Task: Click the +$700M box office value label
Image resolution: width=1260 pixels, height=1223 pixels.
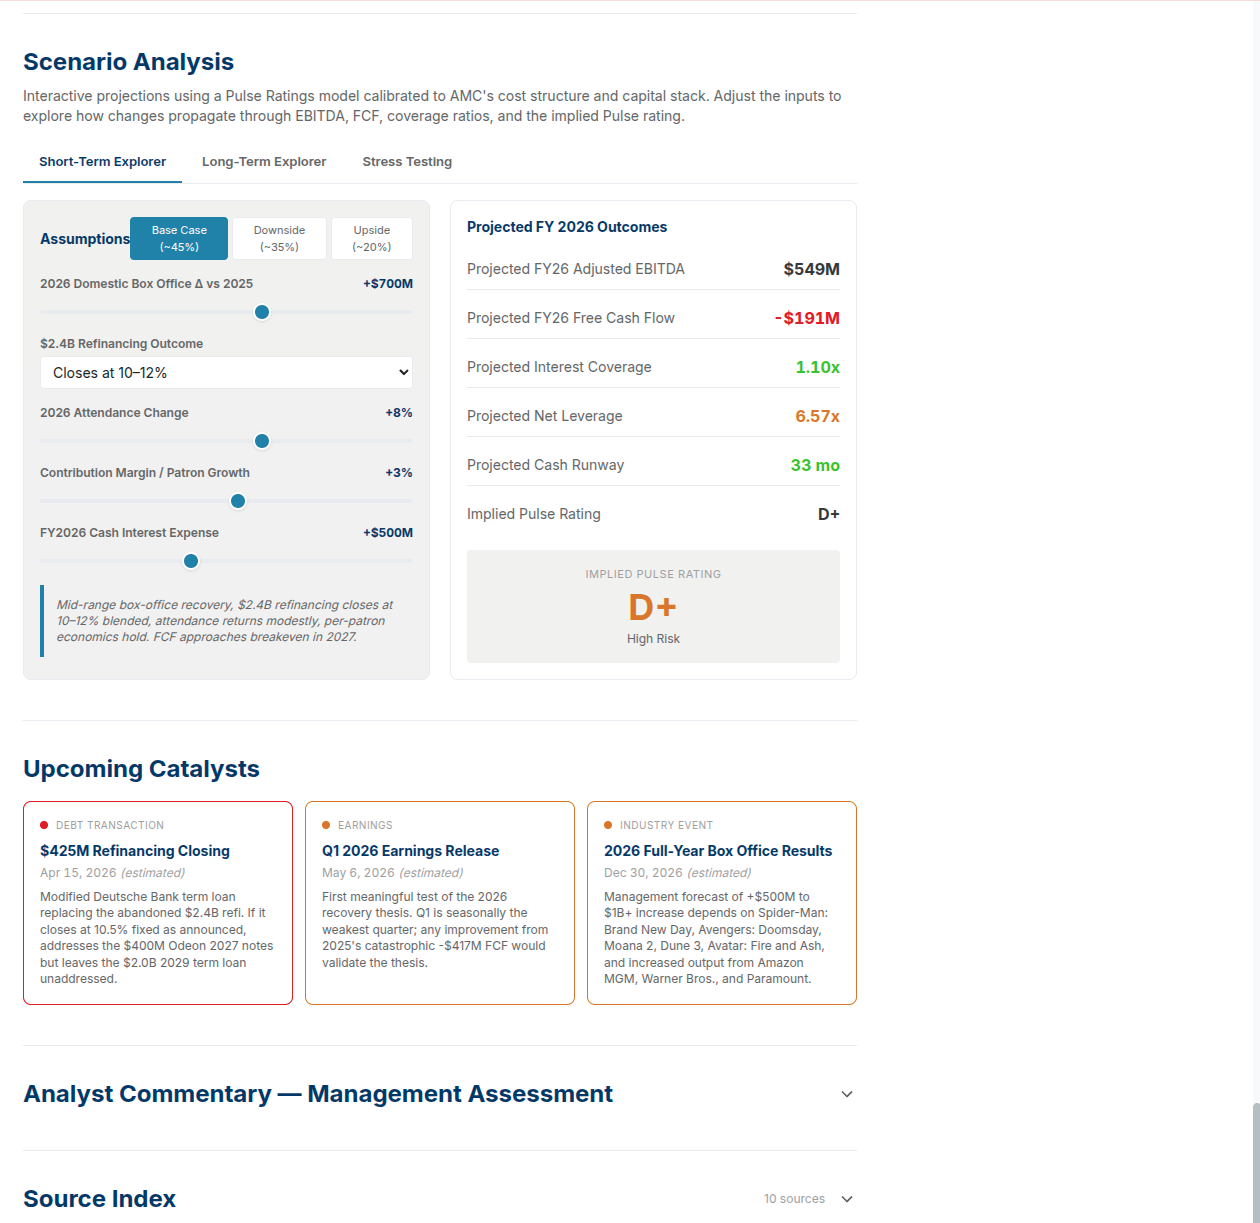Action: click(388, 284)
